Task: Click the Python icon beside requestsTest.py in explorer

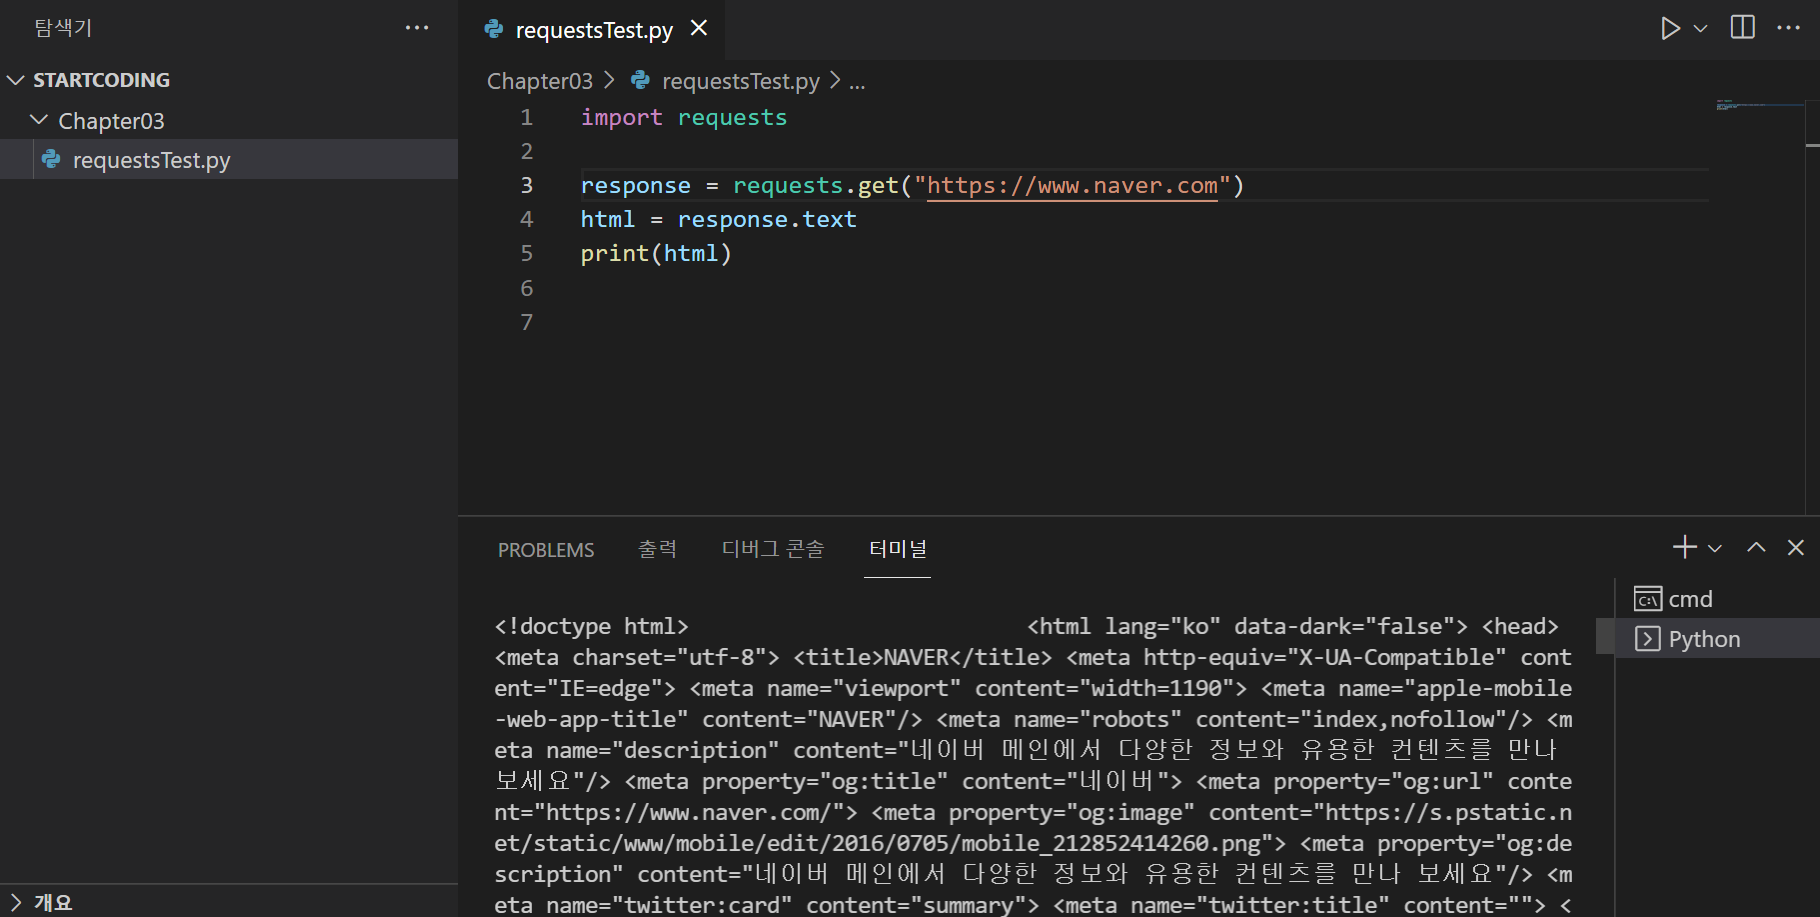Action: (51, 160)
